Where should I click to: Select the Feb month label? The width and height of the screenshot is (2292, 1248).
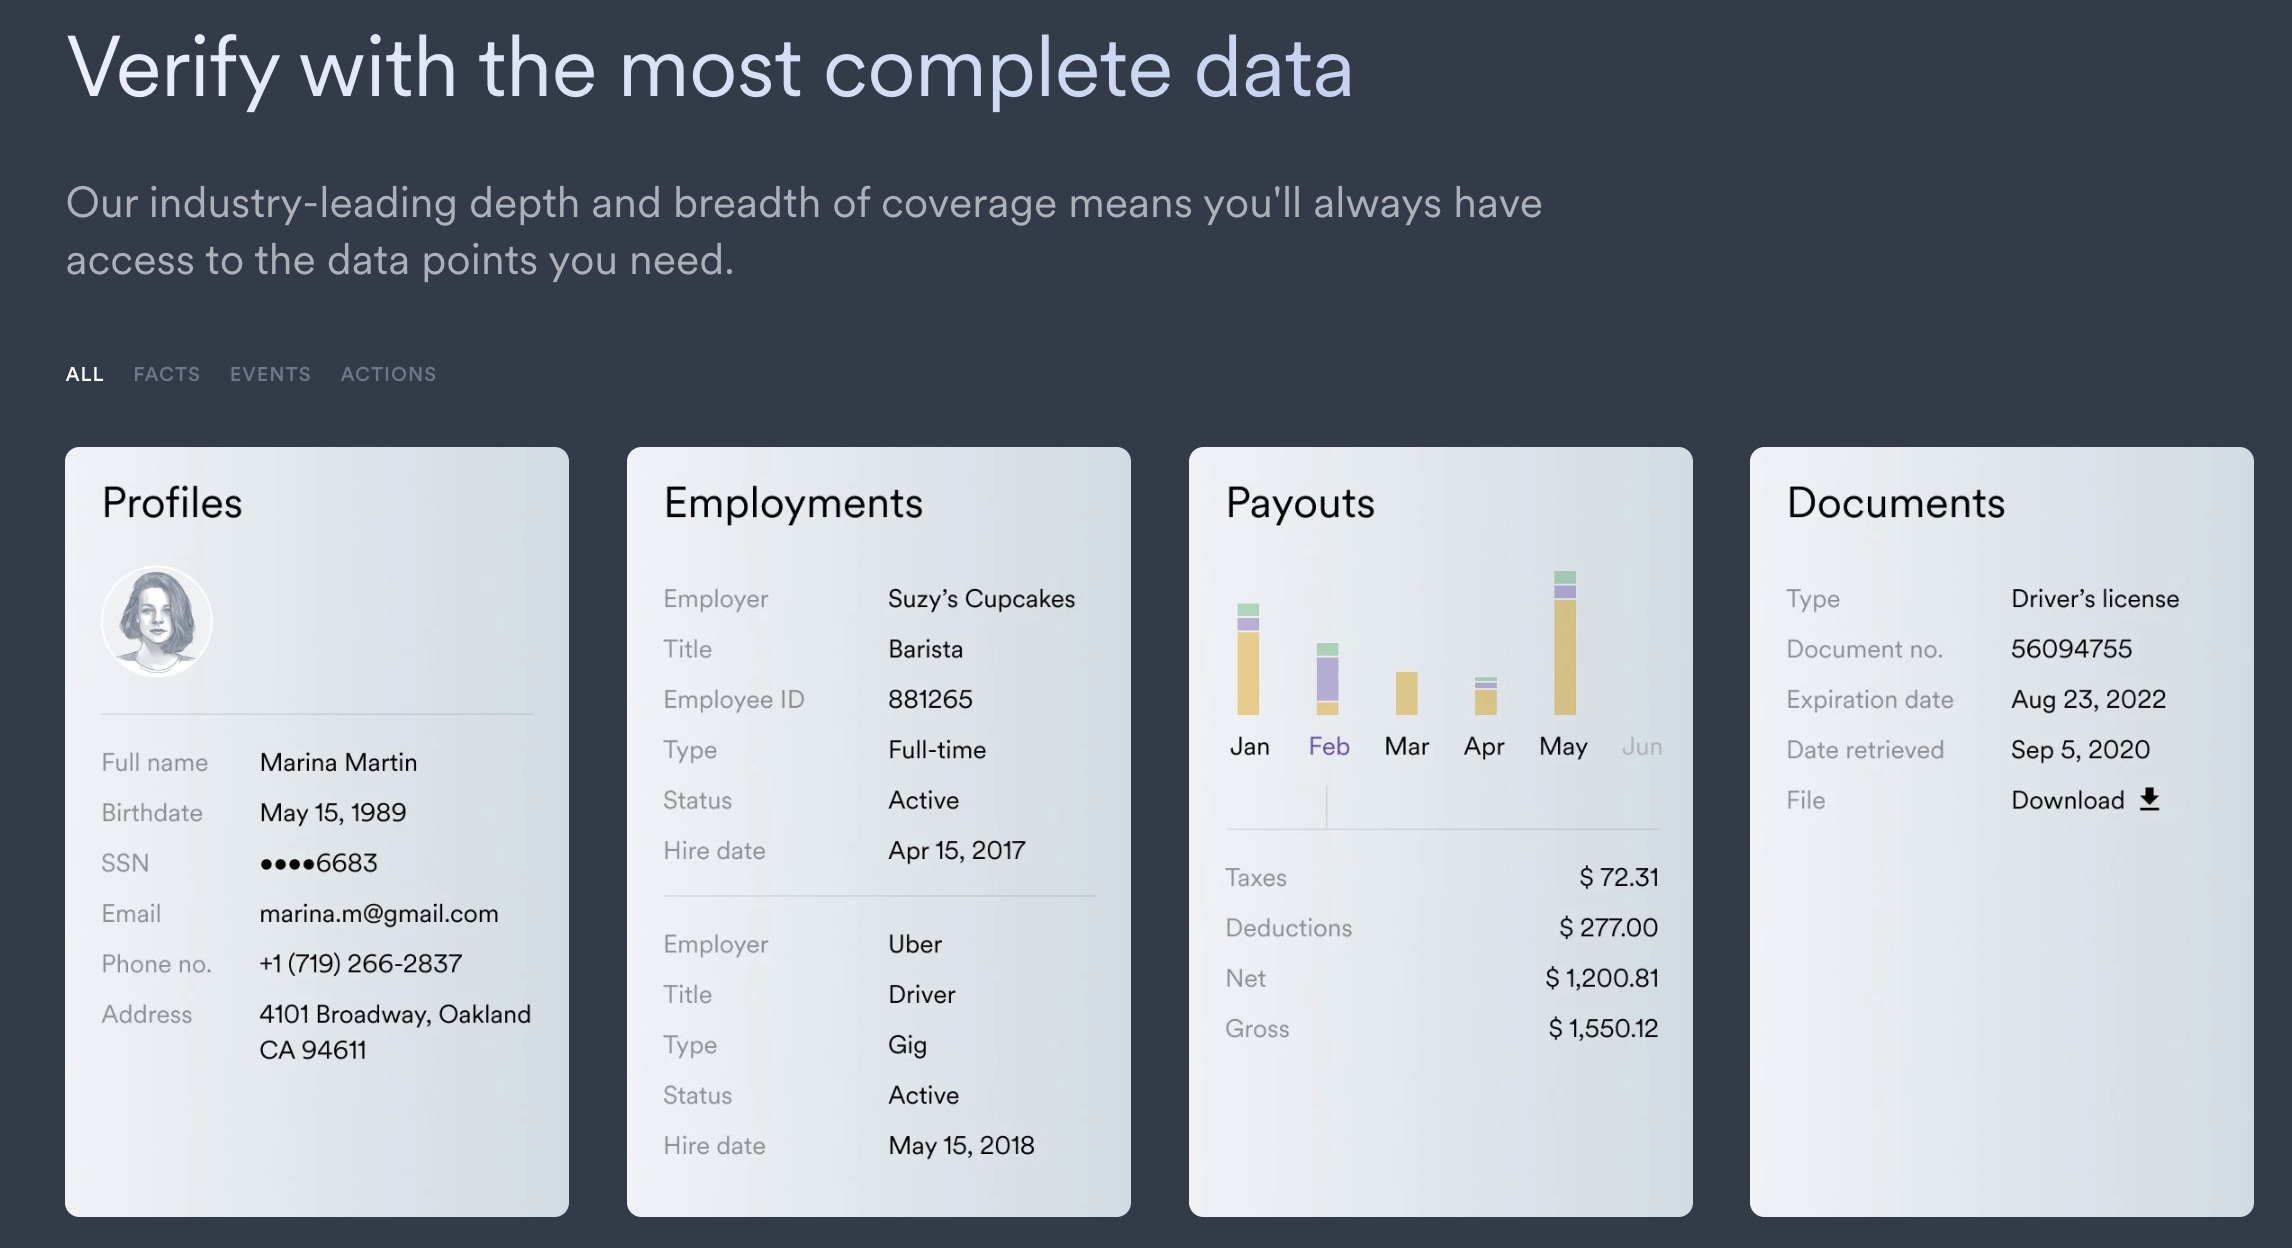(1328, 746)
